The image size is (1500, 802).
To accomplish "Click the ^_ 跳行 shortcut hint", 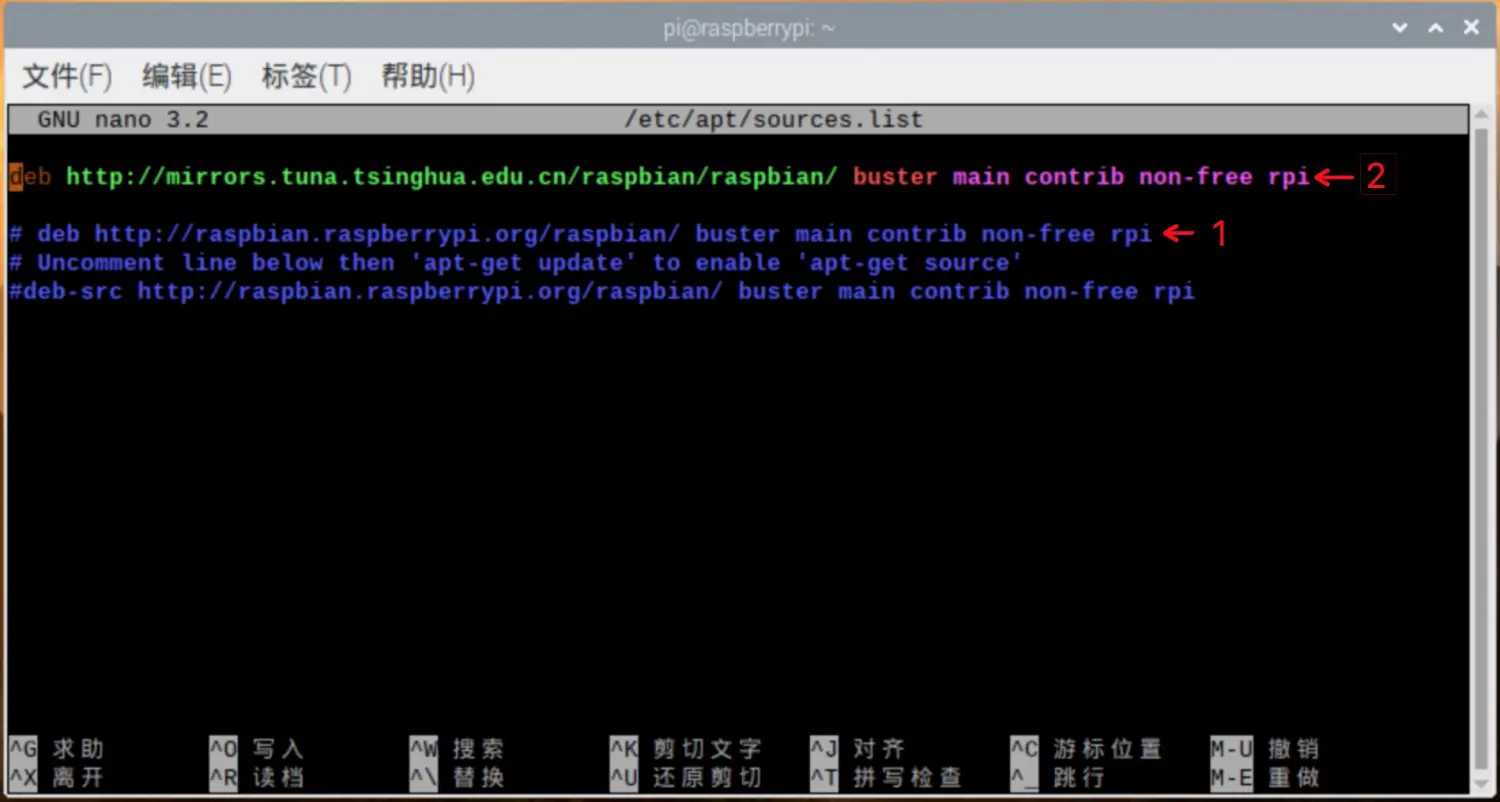I will tap(1057, 777).
